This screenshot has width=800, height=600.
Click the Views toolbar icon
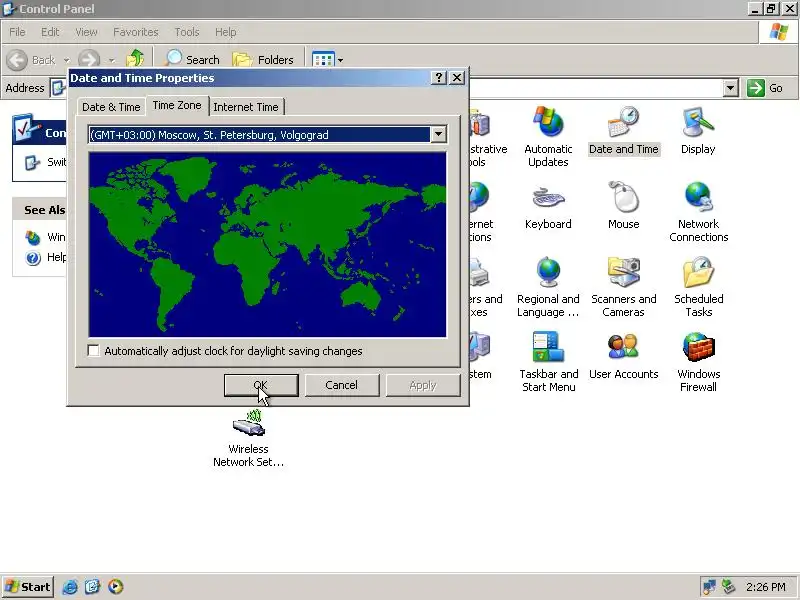click(x=323, y=60)
